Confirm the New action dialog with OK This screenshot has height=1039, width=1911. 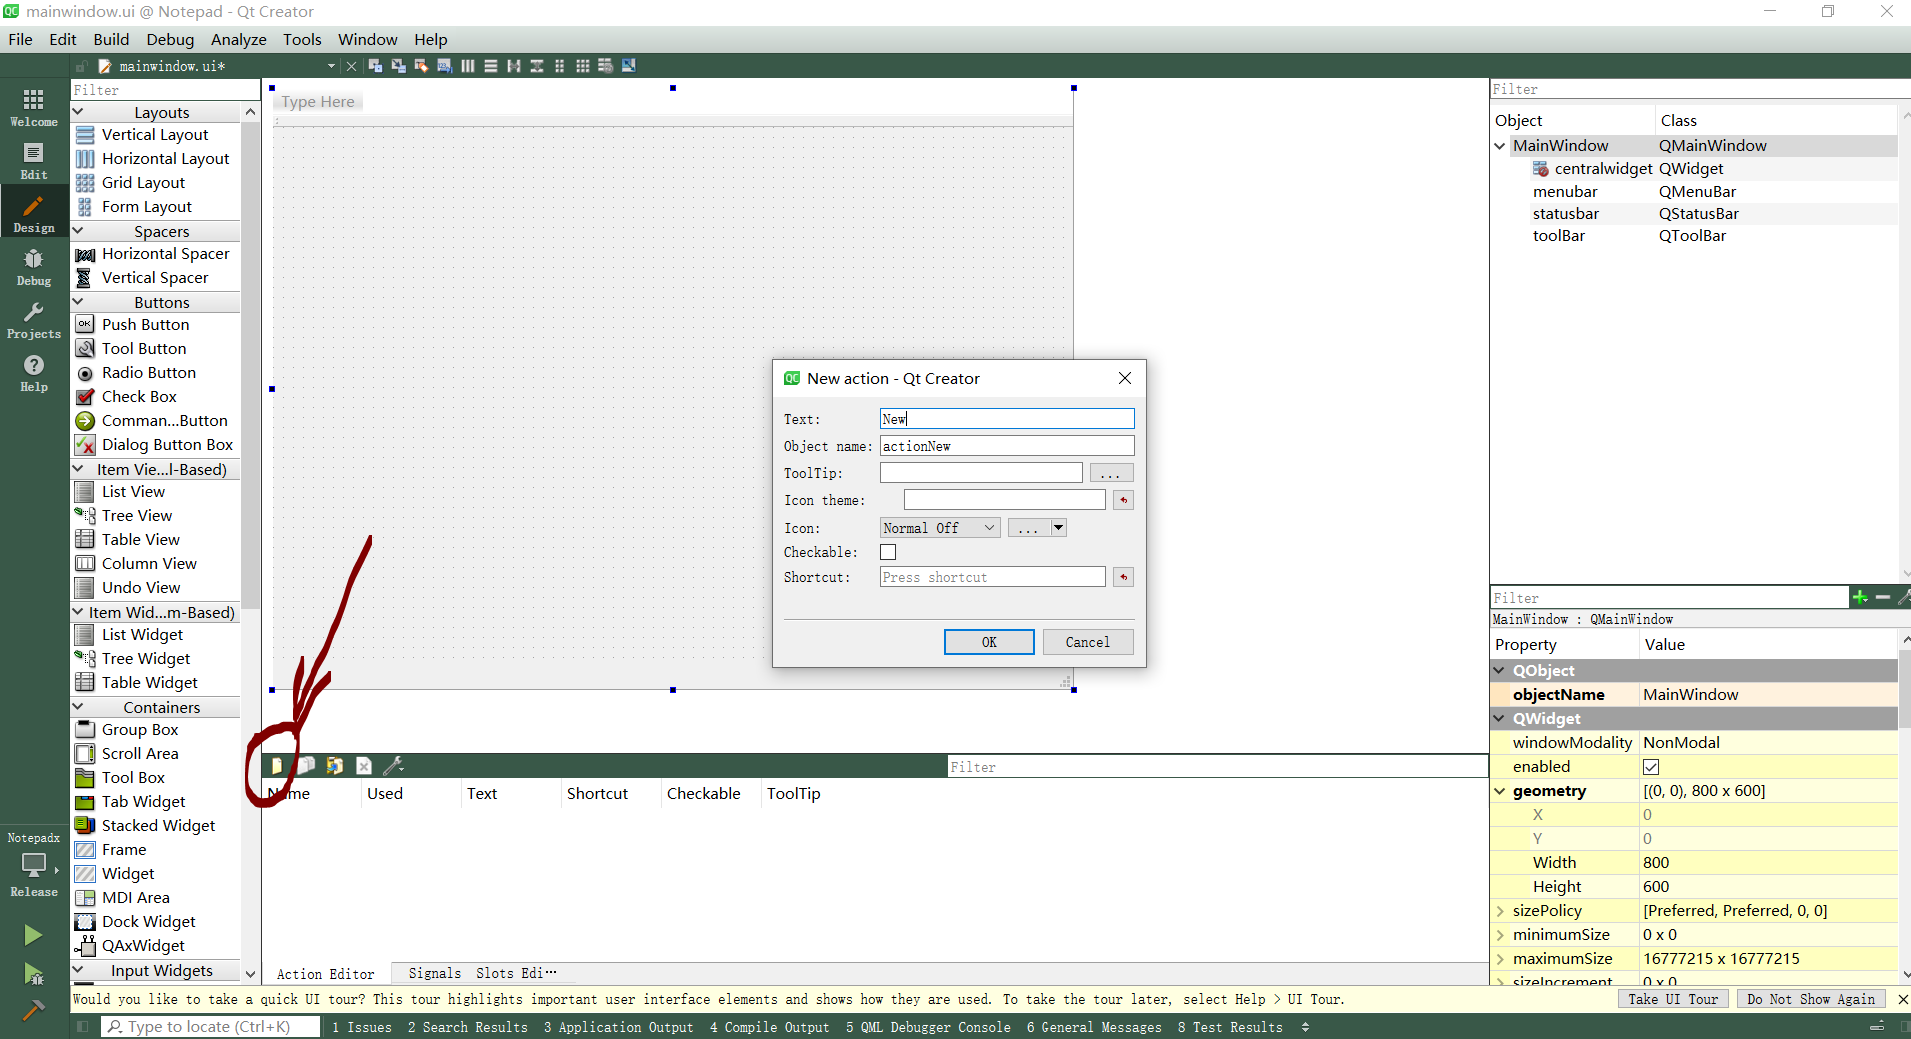(989, 642)
